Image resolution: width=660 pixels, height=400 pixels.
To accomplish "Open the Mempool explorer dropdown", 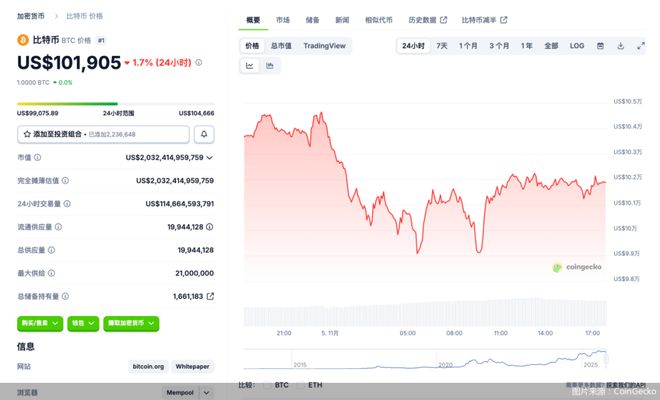I will click(188, 393).
